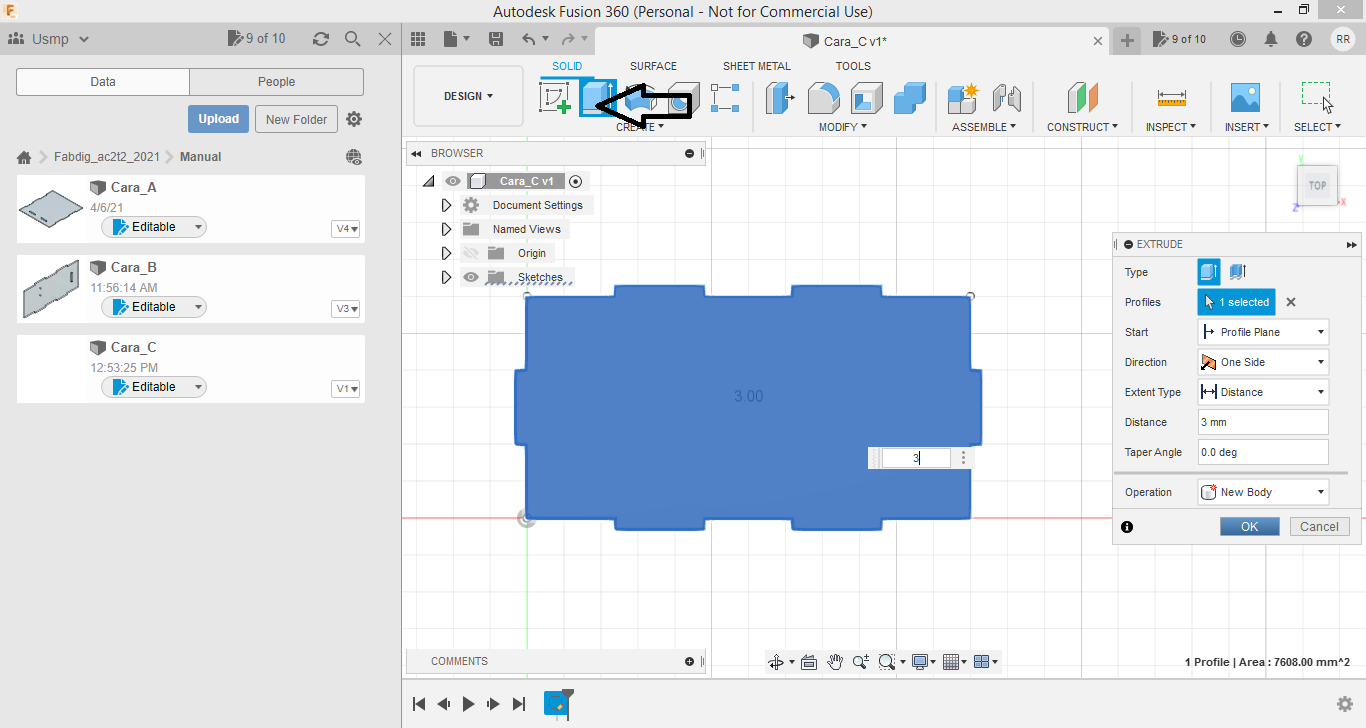
Task: Open the Job Status clock
Action: click(x=1238, y=39)
